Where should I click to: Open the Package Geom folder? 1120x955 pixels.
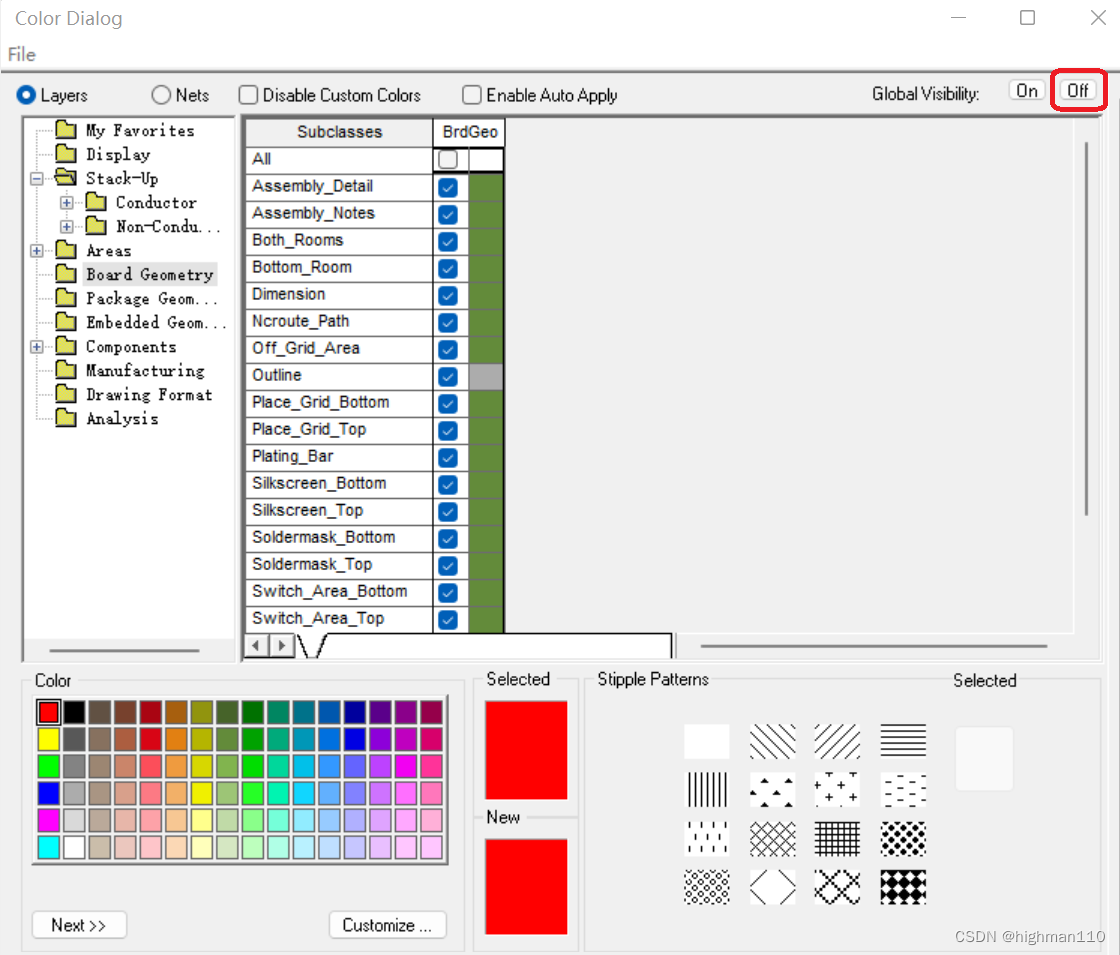(136, 299)
